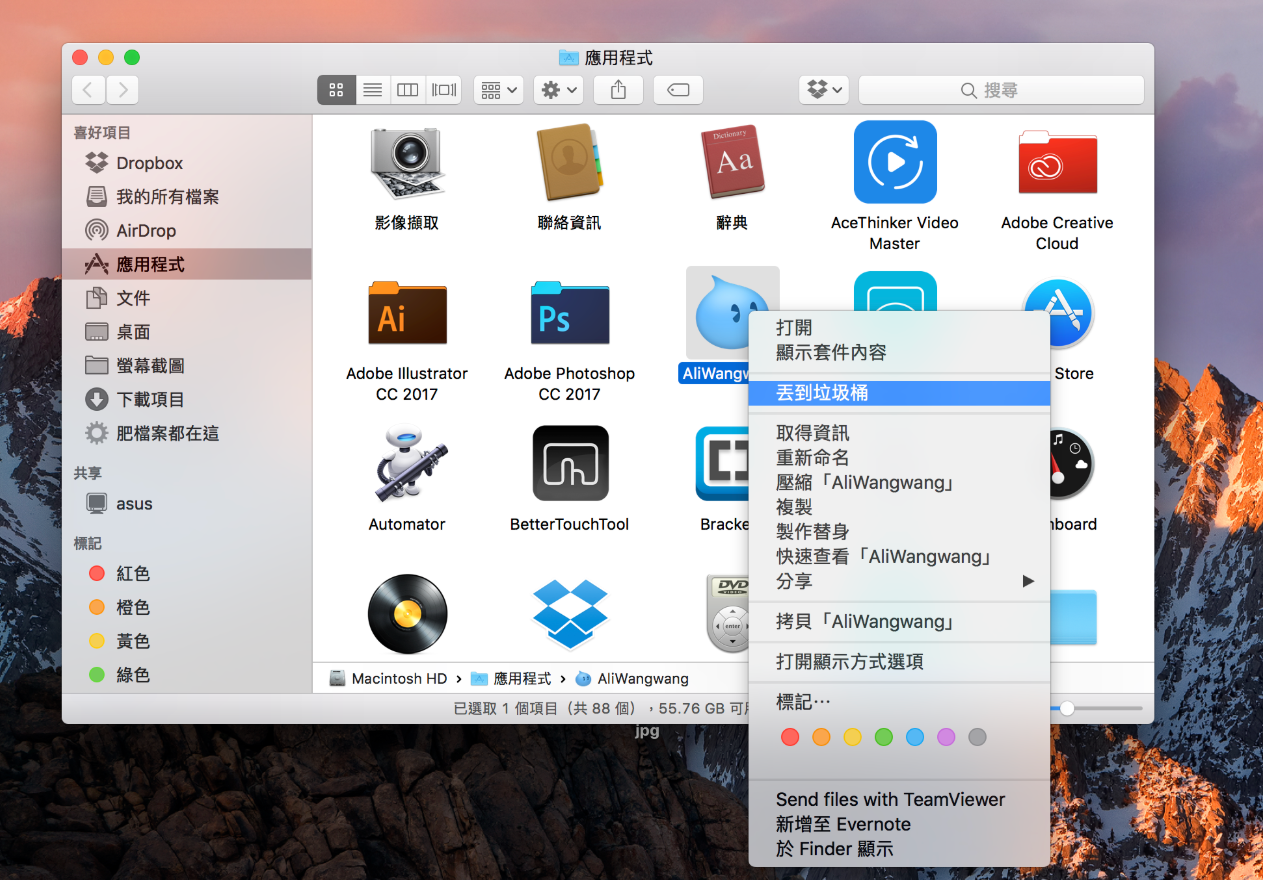Image resolution: width=1263 pixels, height=880 pixels.
Task: Select the vinyl record app icon
Action: [407, 613]
